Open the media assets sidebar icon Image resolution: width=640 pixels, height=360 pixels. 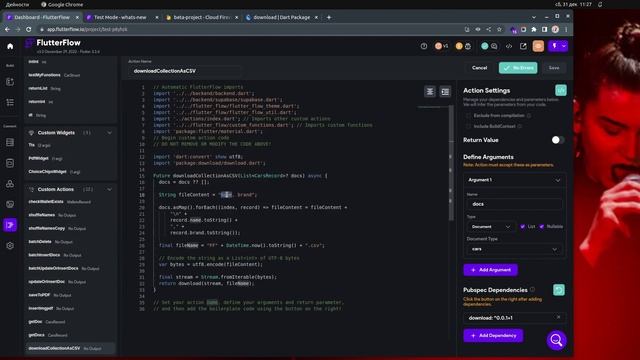click(10, 204)
